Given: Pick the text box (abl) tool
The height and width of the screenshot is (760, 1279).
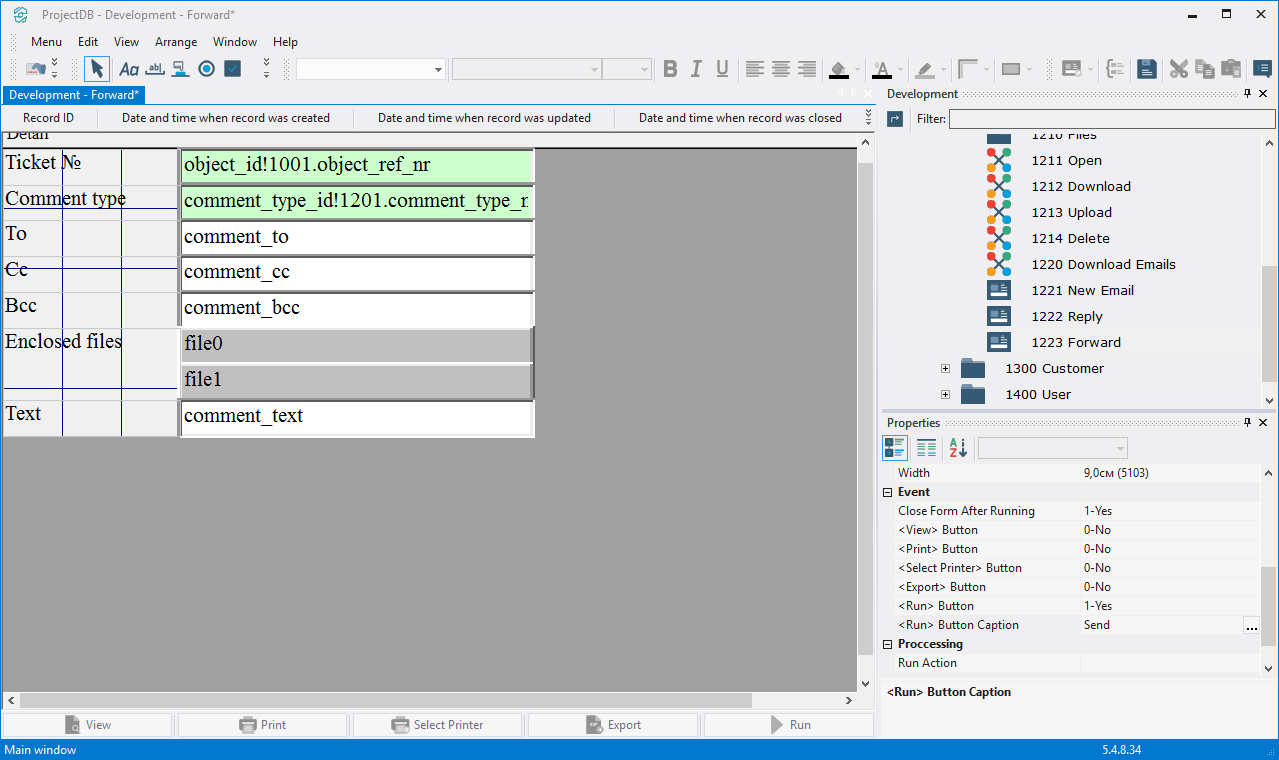Looking at the screenshot, I should coord(155,69).
